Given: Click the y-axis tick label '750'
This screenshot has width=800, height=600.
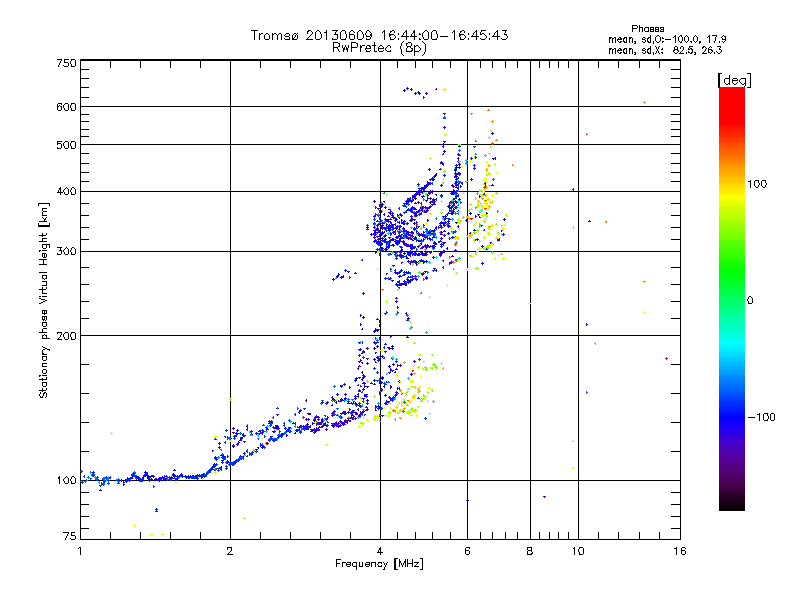Looking at the screenshot, I should click(x=67, y=63).
